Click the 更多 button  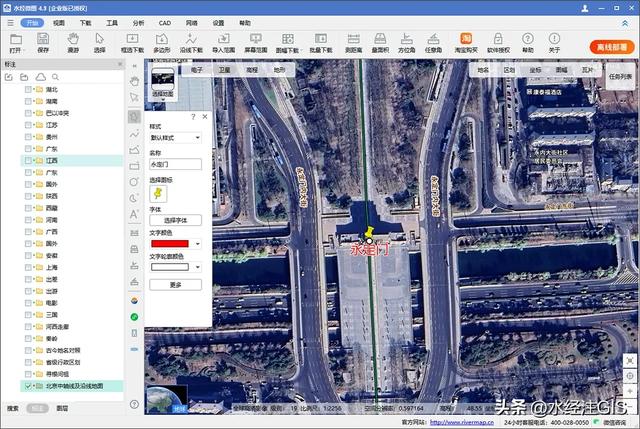coord(176,285)
